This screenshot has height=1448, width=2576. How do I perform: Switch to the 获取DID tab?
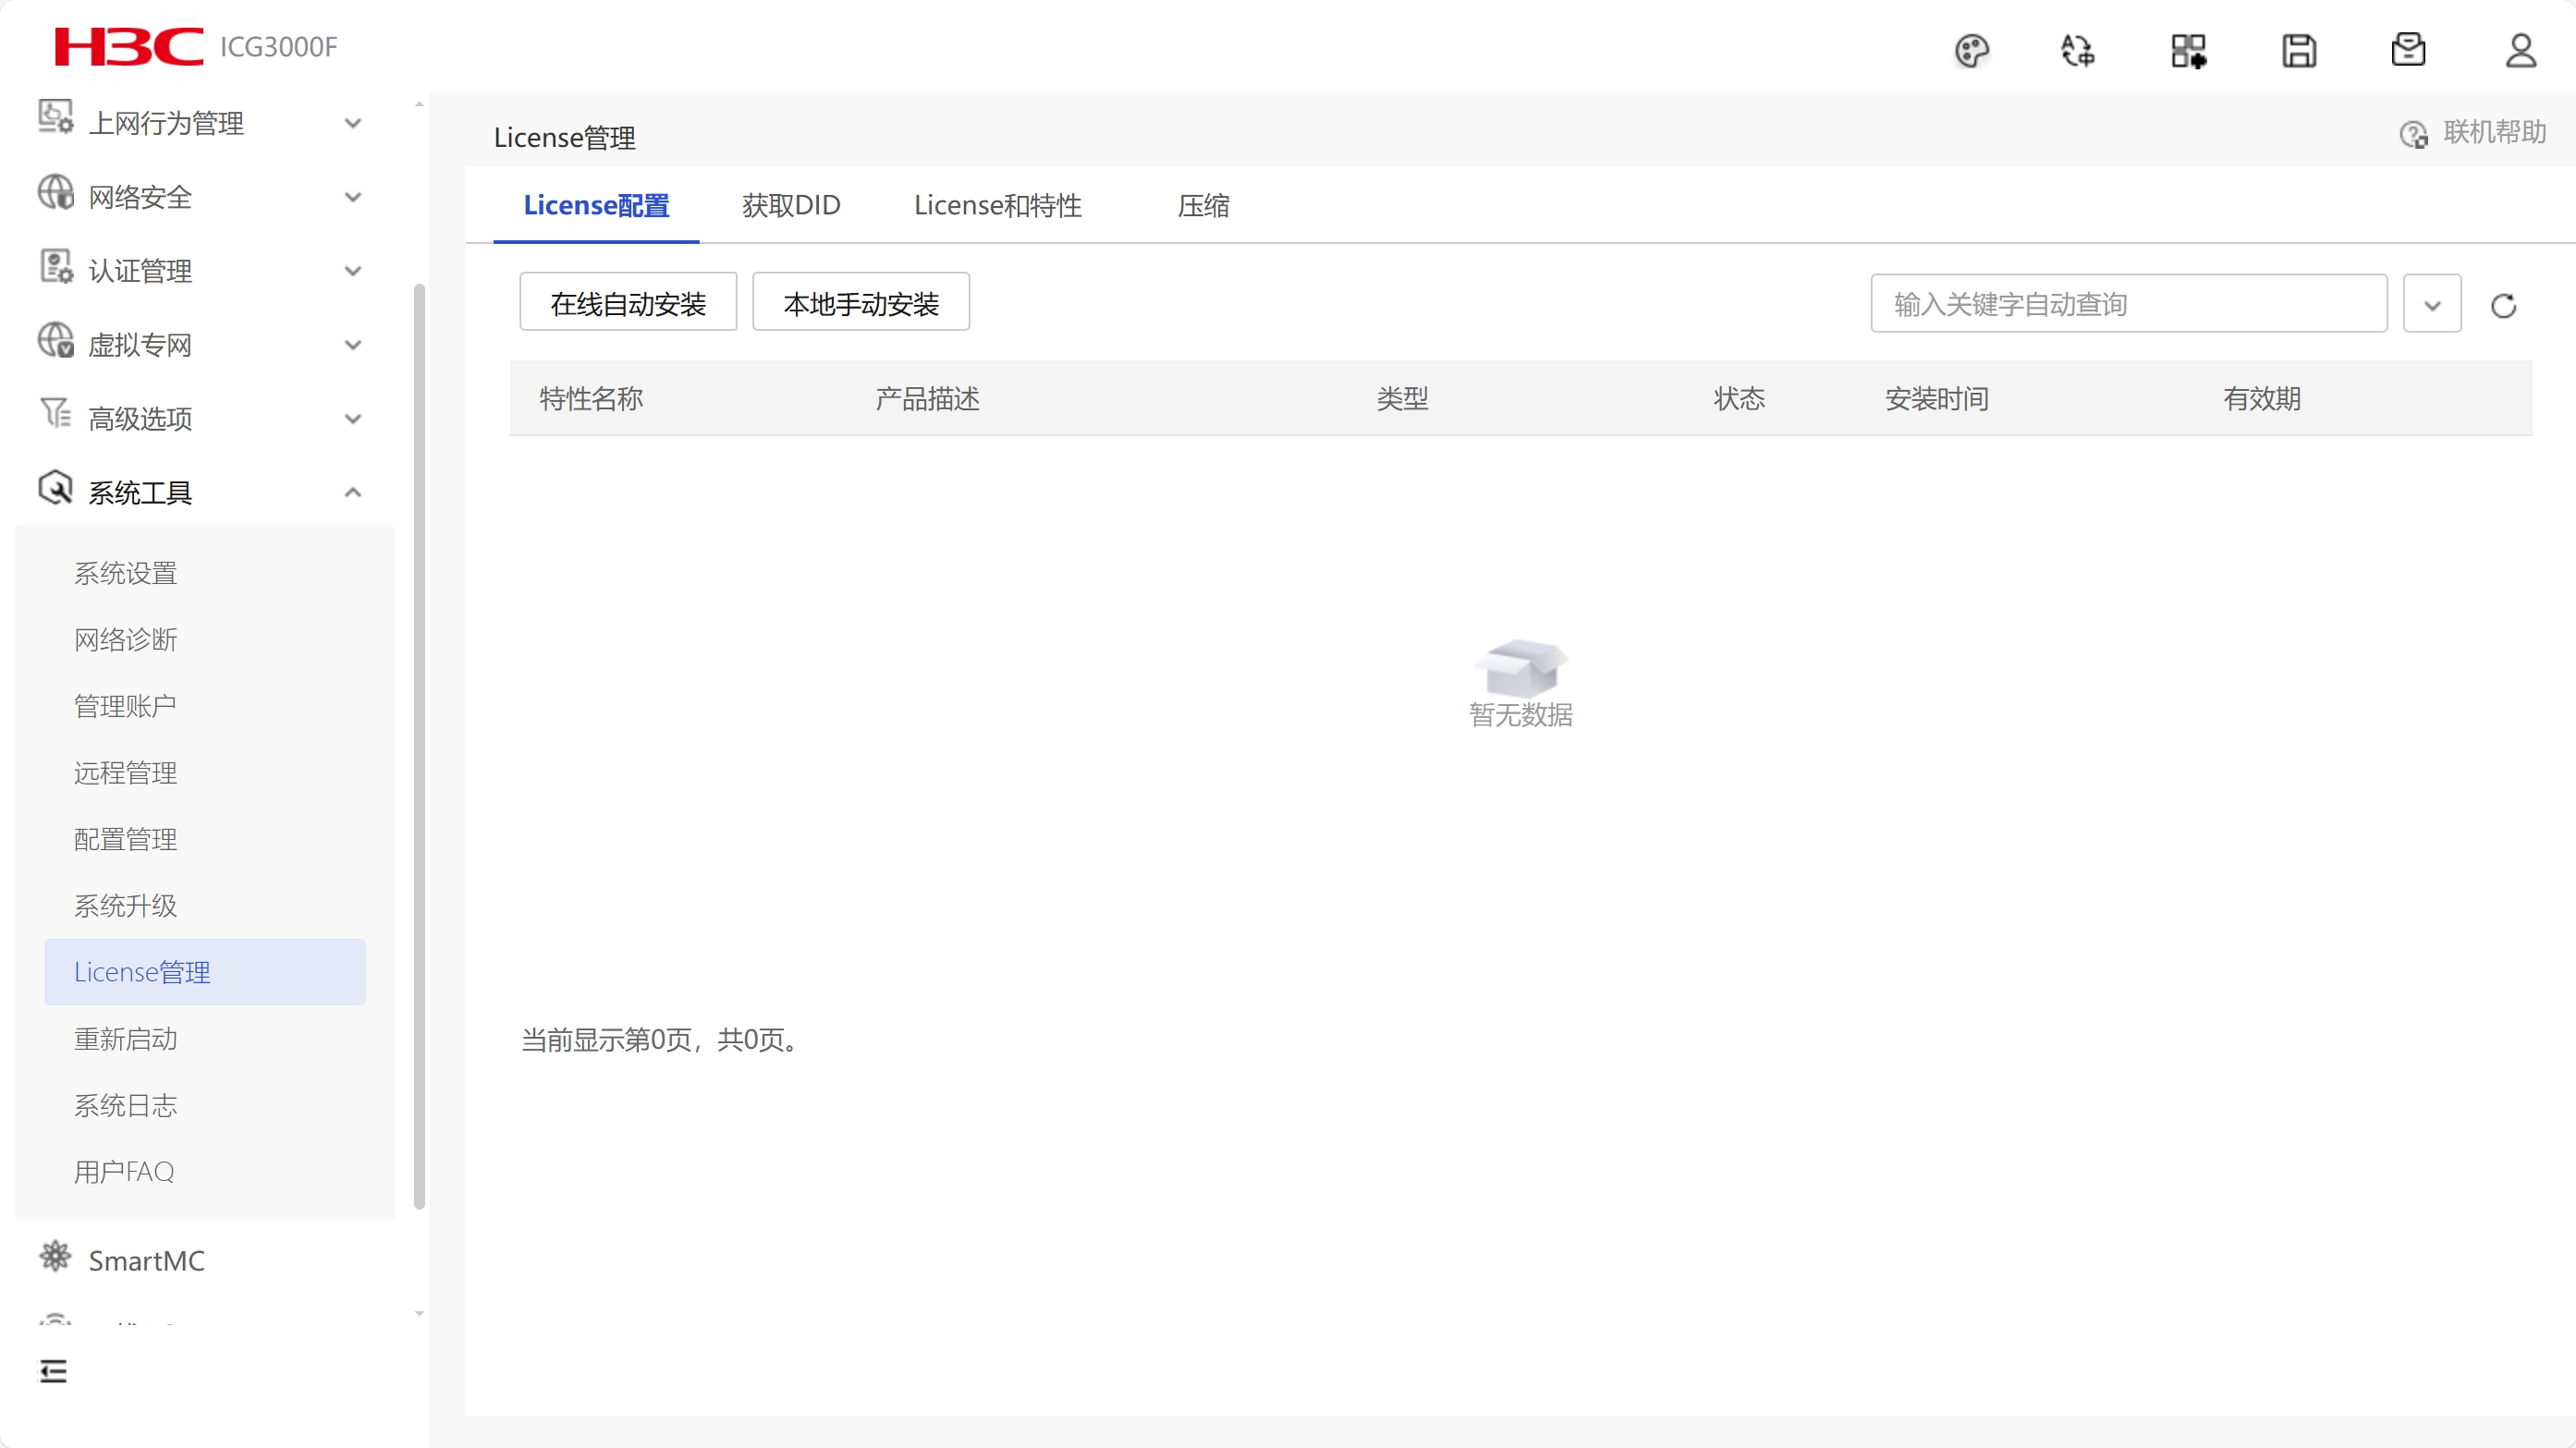[x=790, y=205]
